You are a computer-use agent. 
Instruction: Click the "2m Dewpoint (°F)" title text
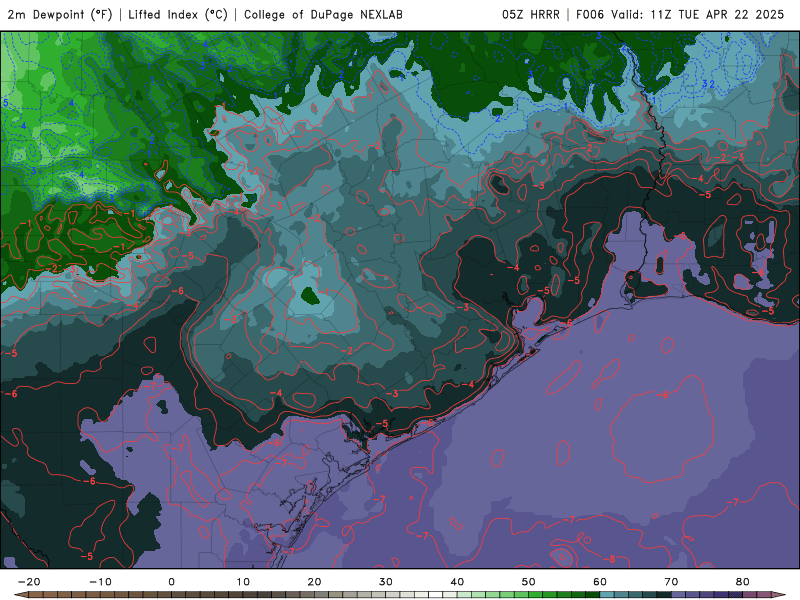[x=60, y=15]
